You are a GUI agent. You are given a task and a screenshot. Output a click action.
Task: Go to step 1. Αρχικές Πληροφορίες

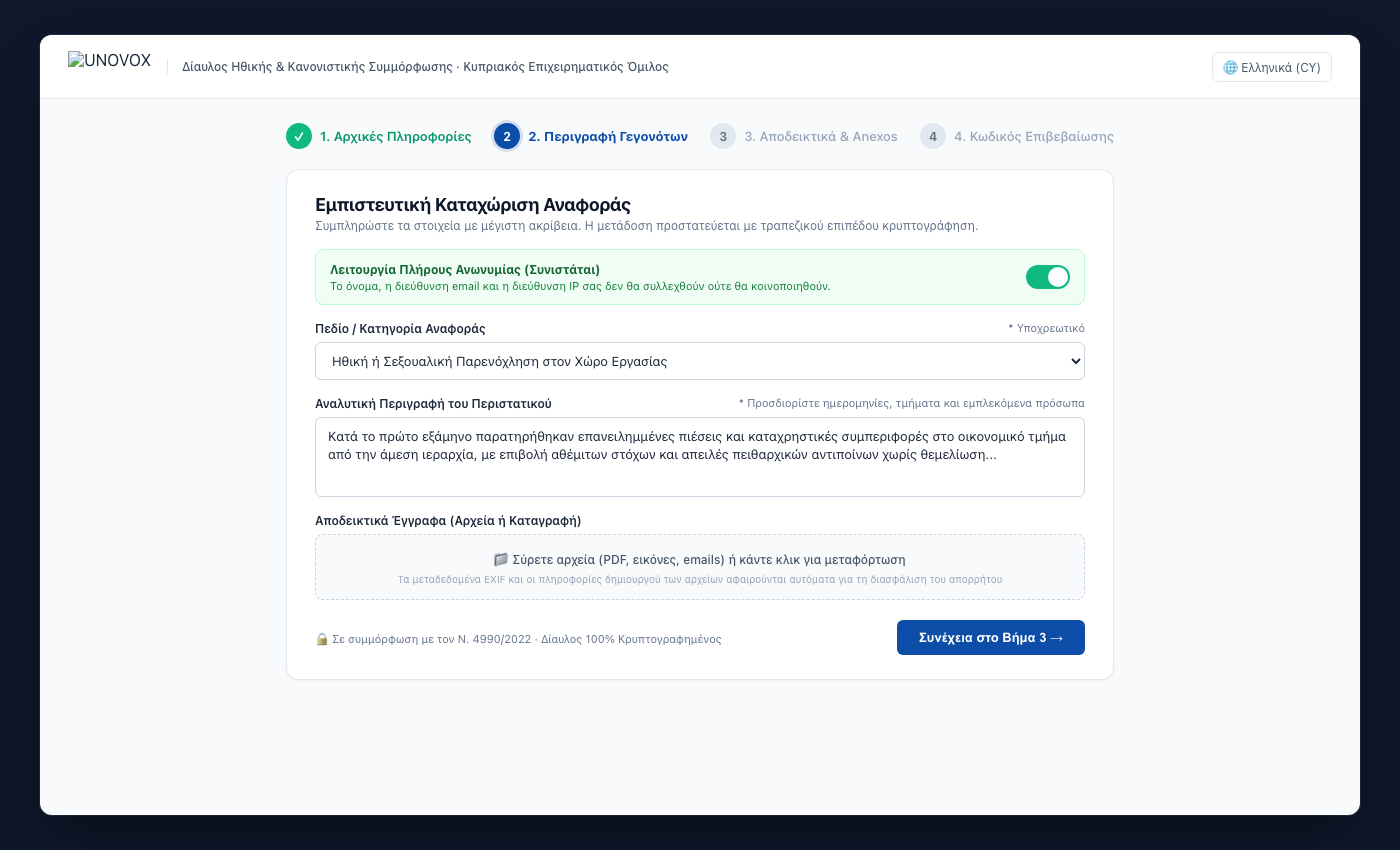click(x=379, y=136)
